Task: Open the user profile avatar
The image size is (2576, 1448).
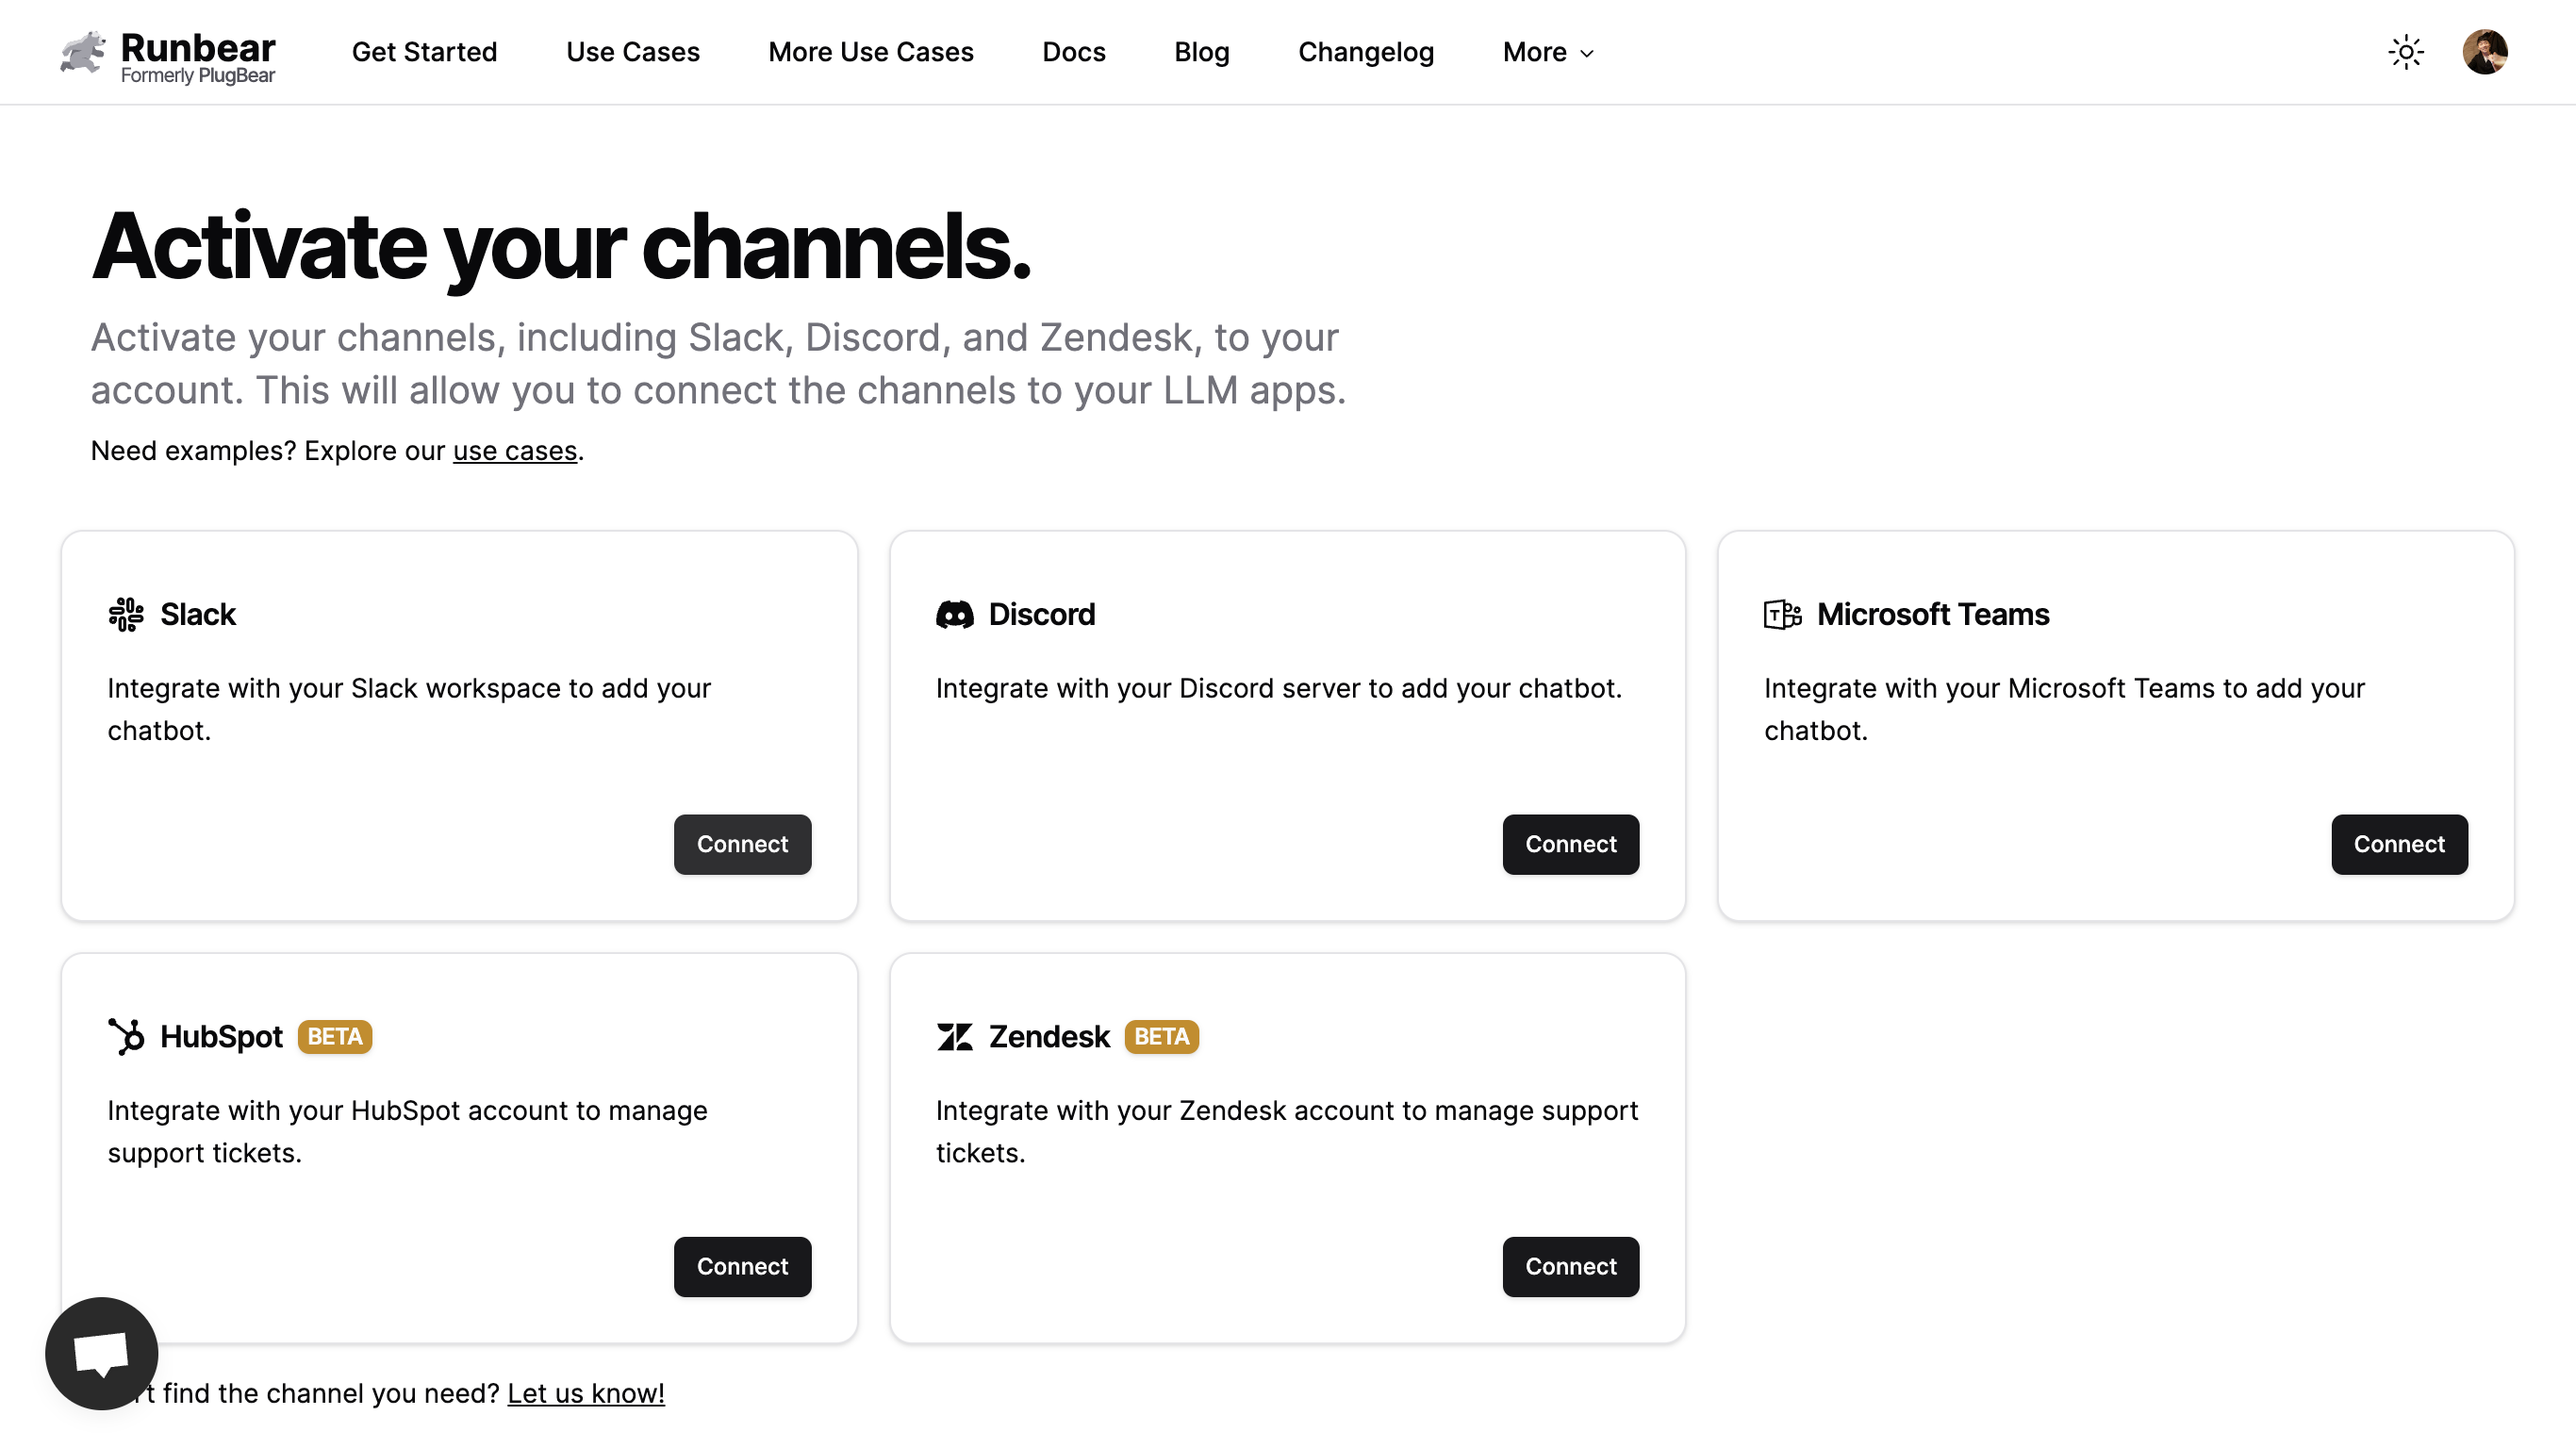Action: point(2484,52)
